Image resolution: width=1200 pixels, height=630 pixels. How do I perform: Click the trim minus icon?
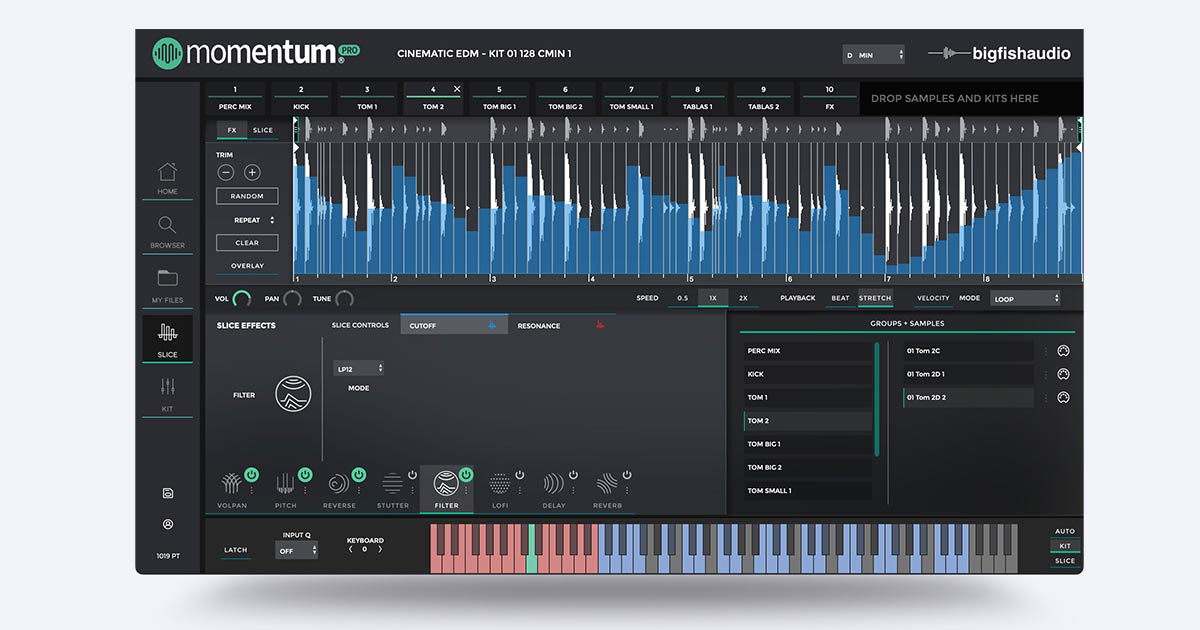pos(226,172)
